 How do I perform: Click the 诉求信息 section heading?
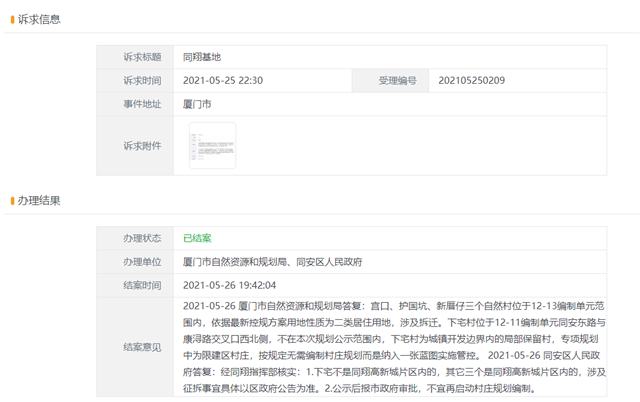39,19
